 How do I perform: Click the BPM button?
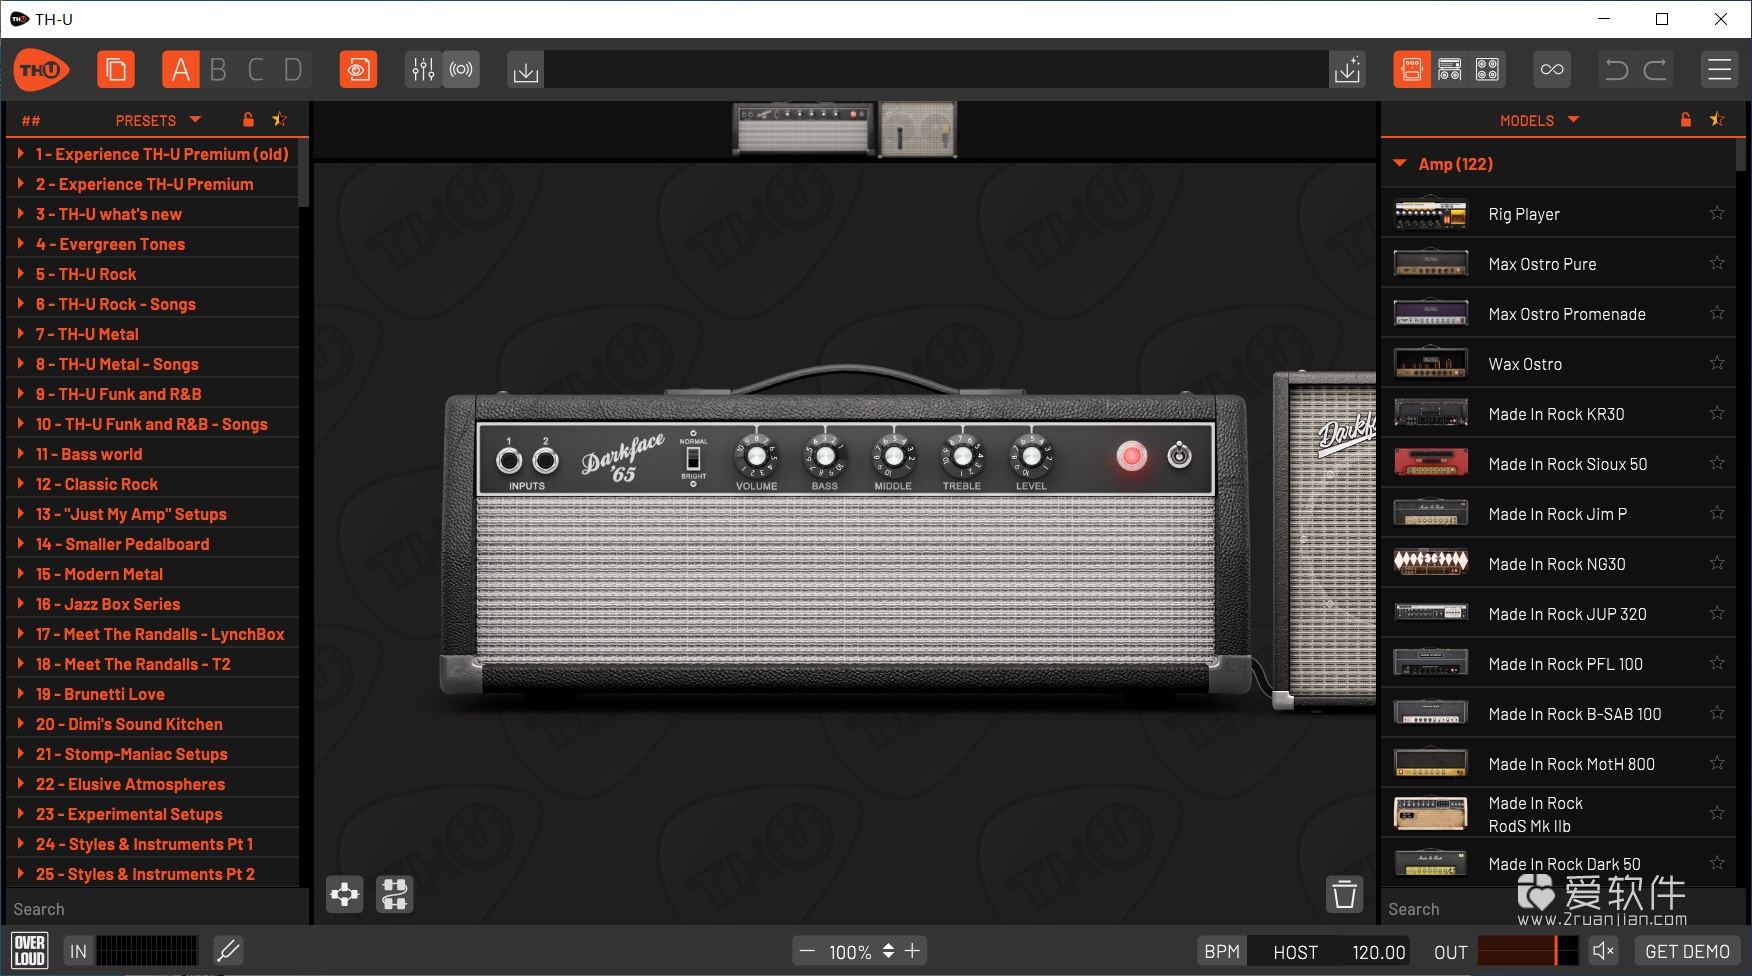point(1222,951)
